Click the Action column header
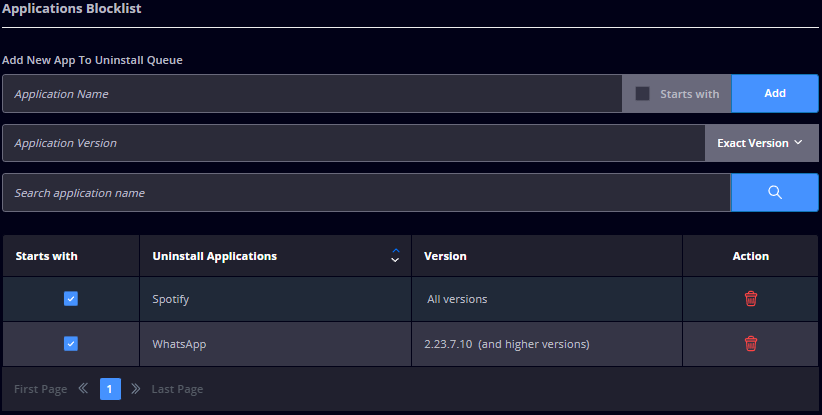The image size is (822, 415). pyautogui.click(x=751, y=256)
